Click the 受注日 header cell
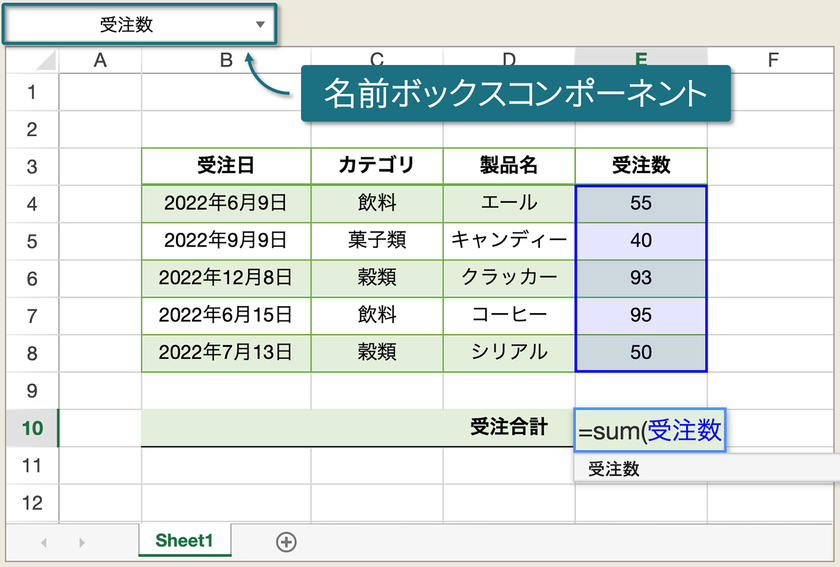Screen dimensions: 840x567 click(x=226, y=166)
